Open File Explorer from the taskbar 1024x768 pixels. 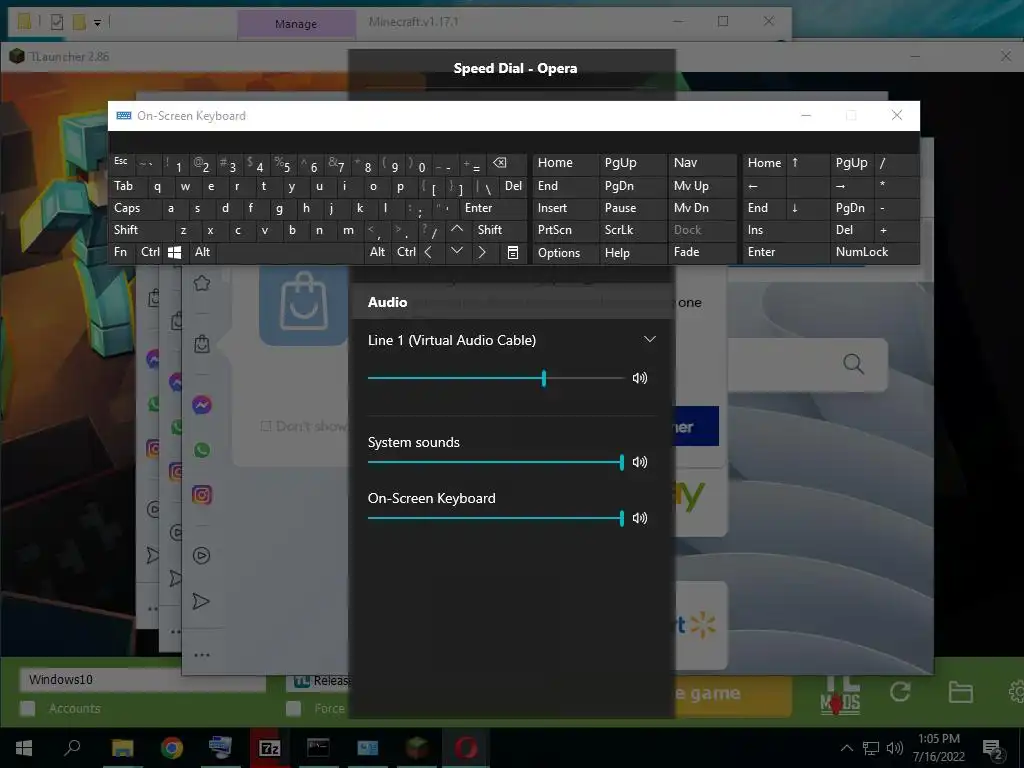tap(122, 748)
